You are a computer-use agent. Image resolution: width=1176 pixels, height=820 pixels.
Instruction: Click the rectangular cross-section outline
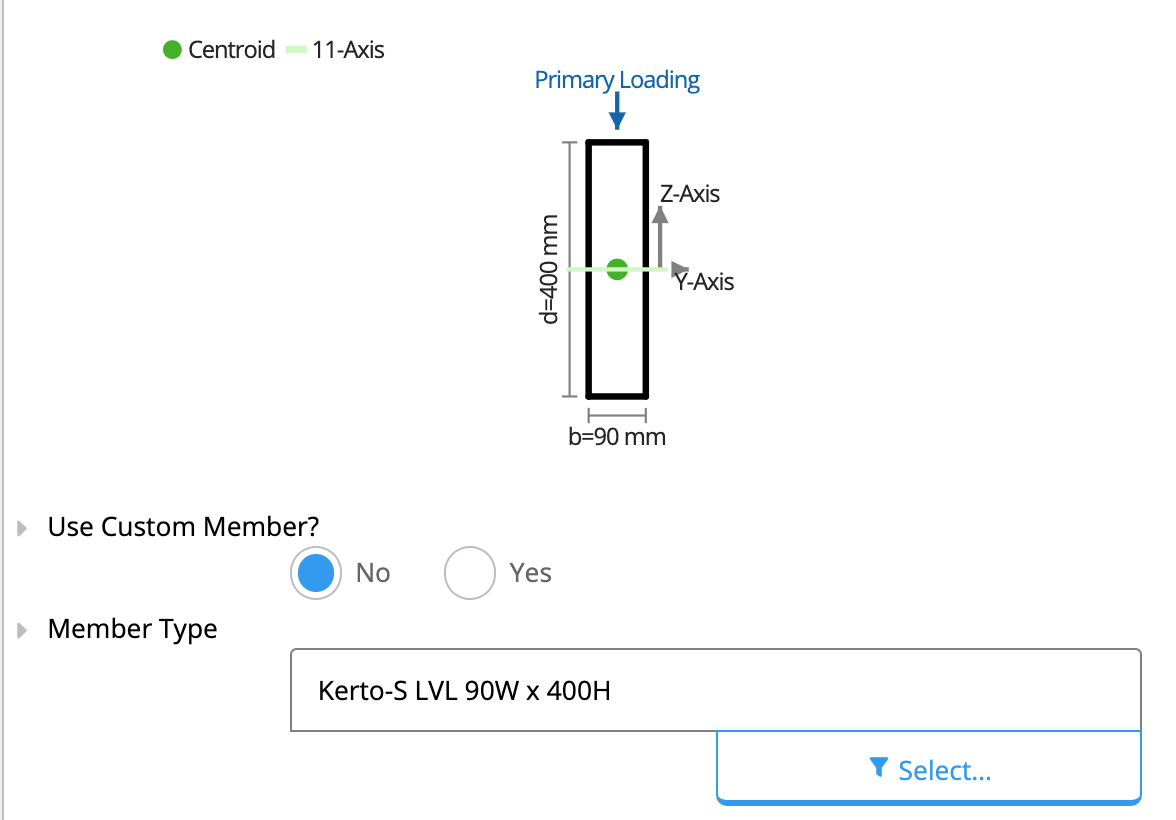(617, 269)
